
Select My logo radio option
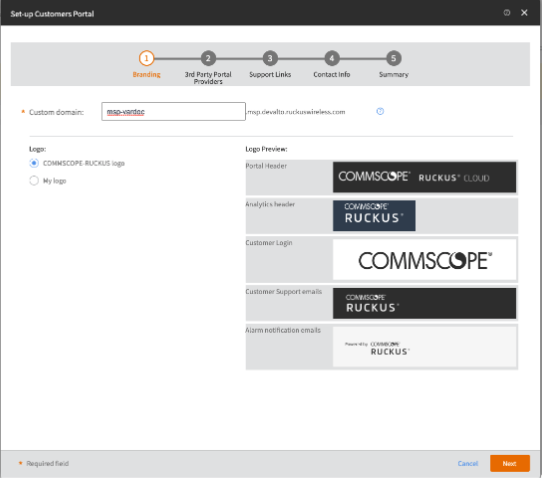[34, 180]
